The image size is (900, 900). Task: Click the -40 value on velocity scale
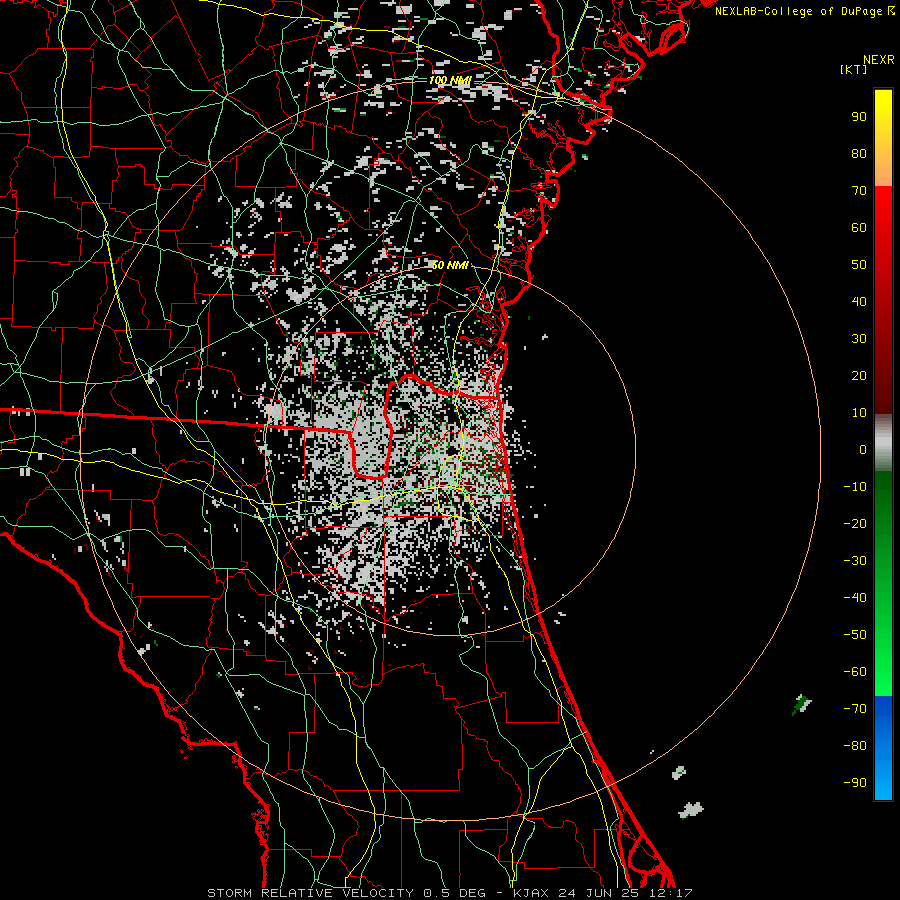tap(855, 598)
